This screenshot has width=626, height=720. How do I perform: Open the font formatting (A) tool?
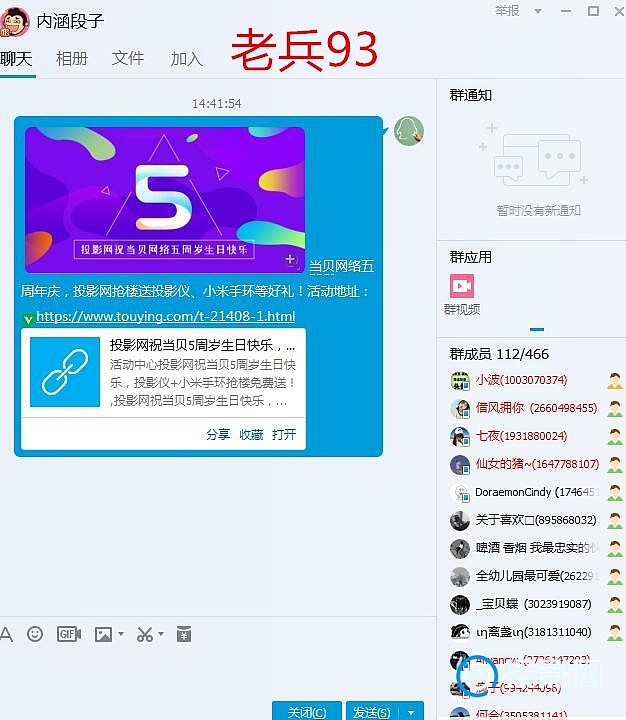[x=6, y=635]
